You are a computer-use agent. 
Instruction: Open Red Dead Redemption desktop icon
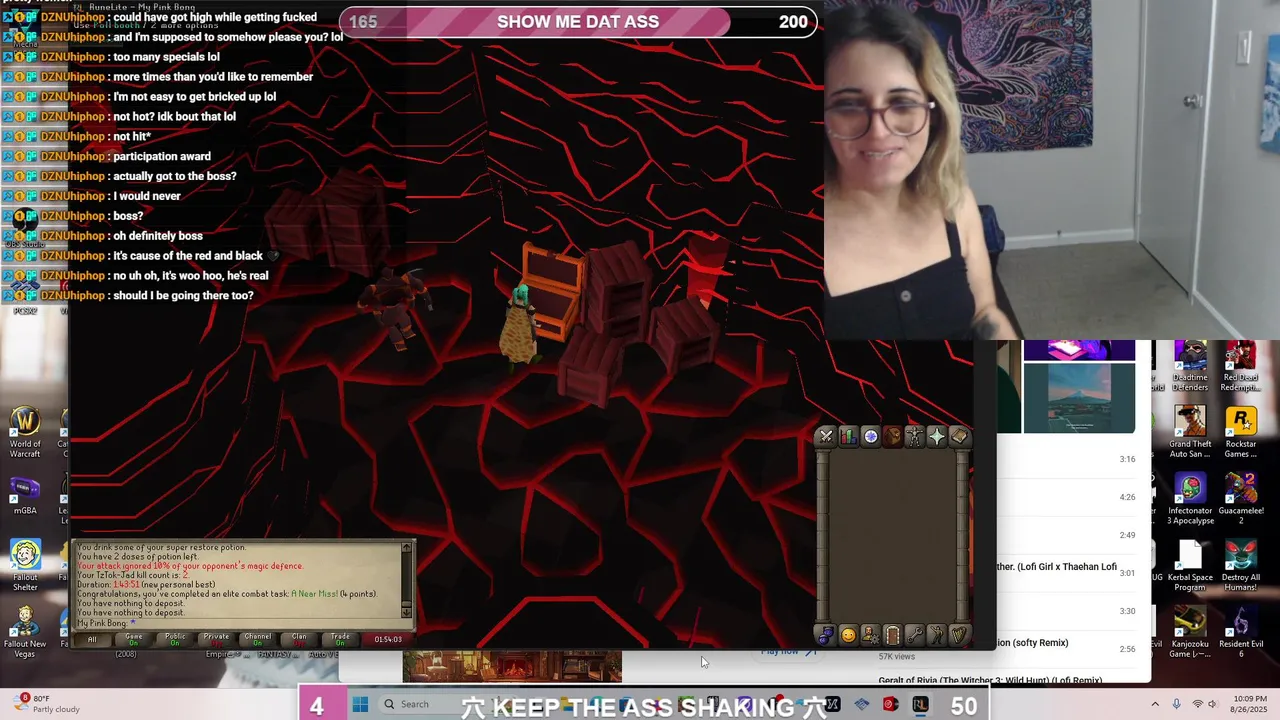point(1241,366)
